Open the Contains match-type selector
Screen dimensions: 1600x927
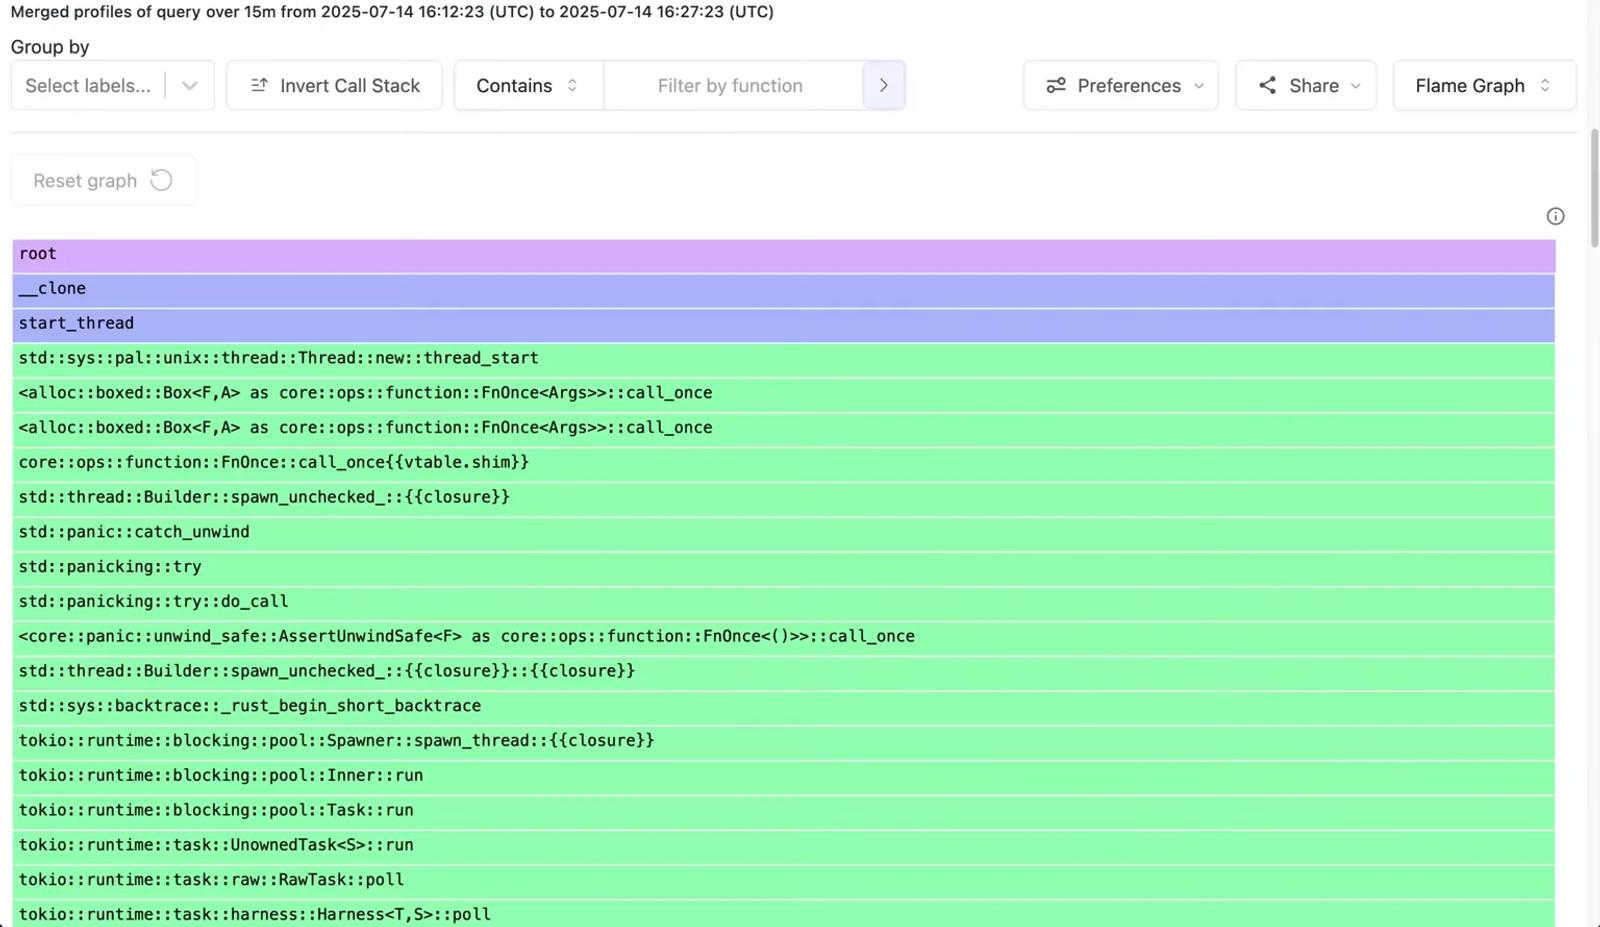(x=528, y=85)
